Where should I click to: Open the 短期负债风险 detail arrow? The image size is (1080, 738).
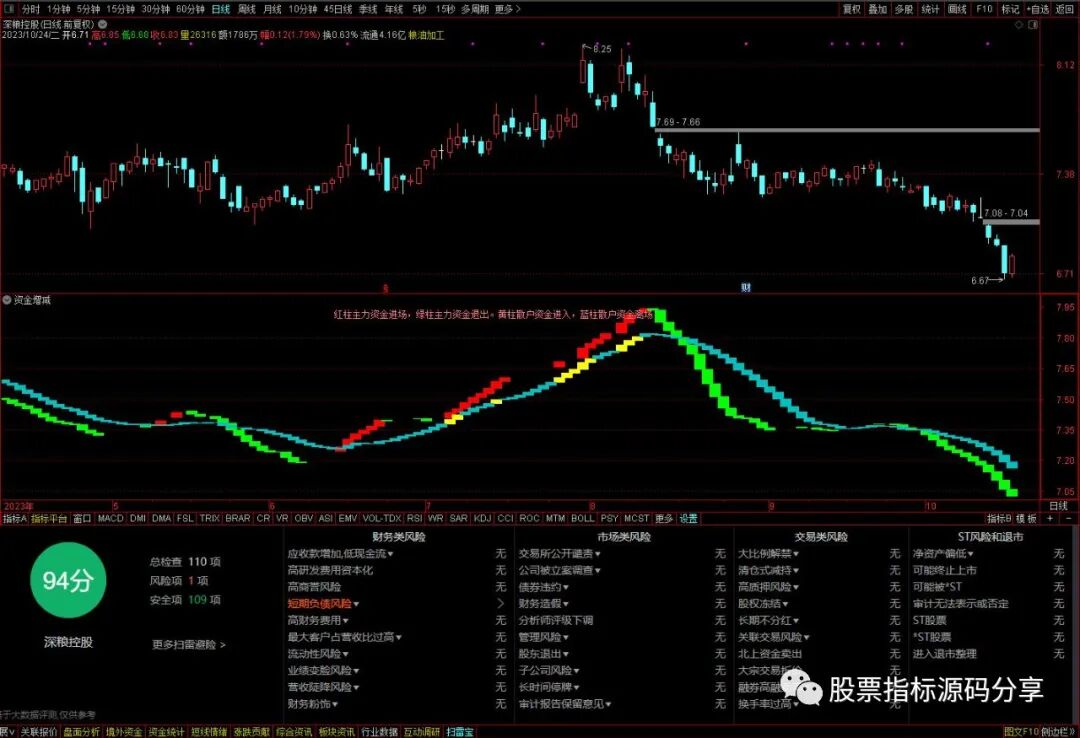point(501,604)
